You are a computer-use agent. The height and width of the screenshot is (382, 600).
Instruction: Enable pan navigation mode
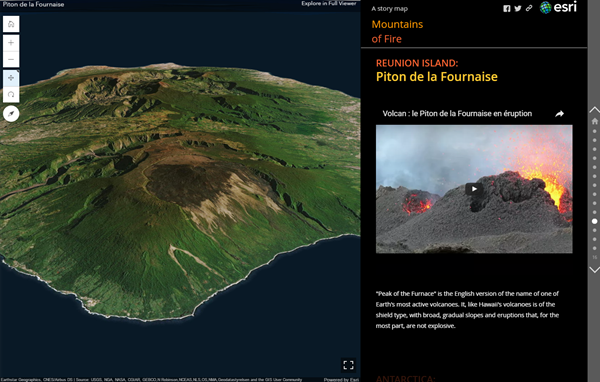tap(11, 78)
